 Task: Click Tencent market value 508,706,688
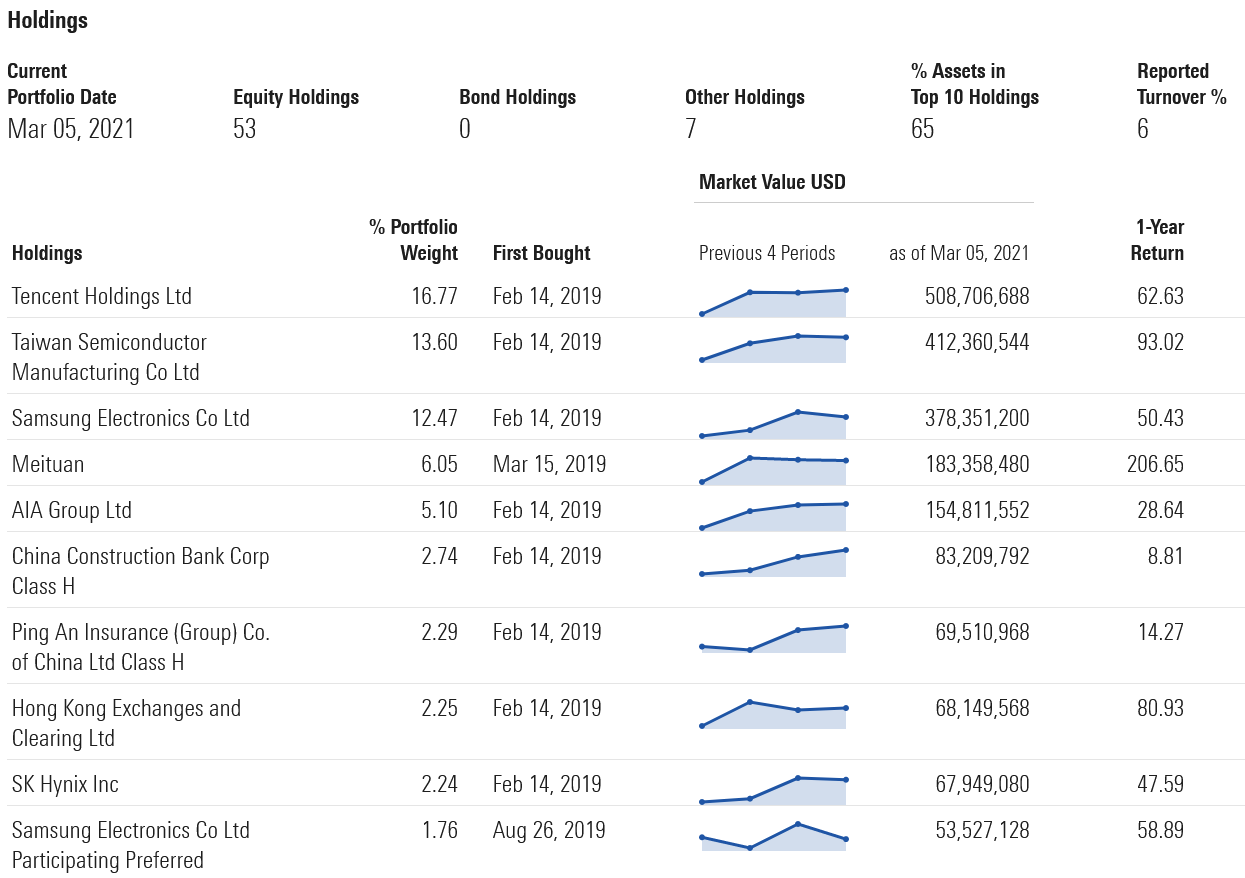click(x=977, y=296)
